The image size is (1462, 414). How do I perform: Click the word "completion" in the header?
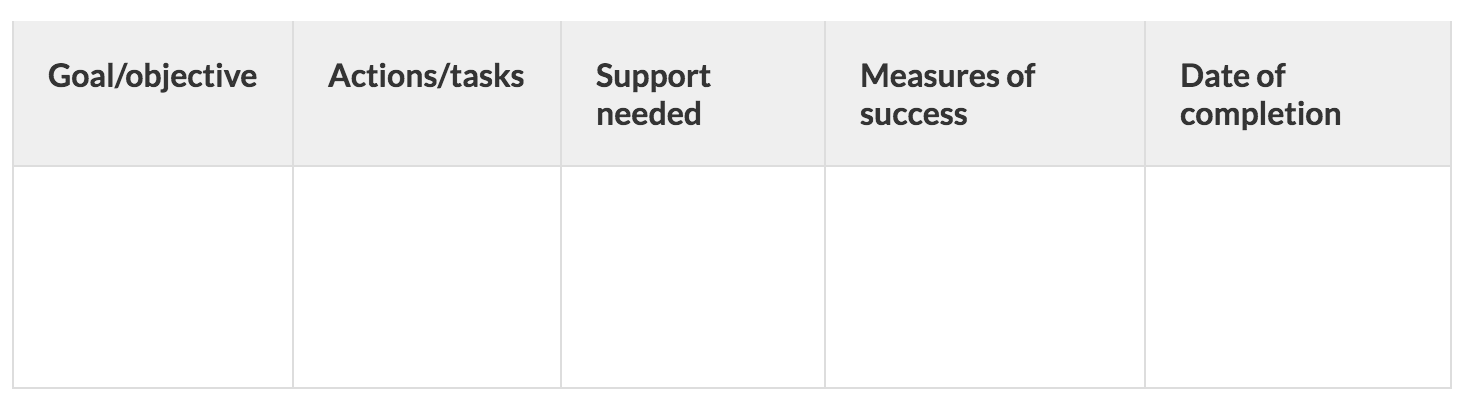click(1260, 114)
